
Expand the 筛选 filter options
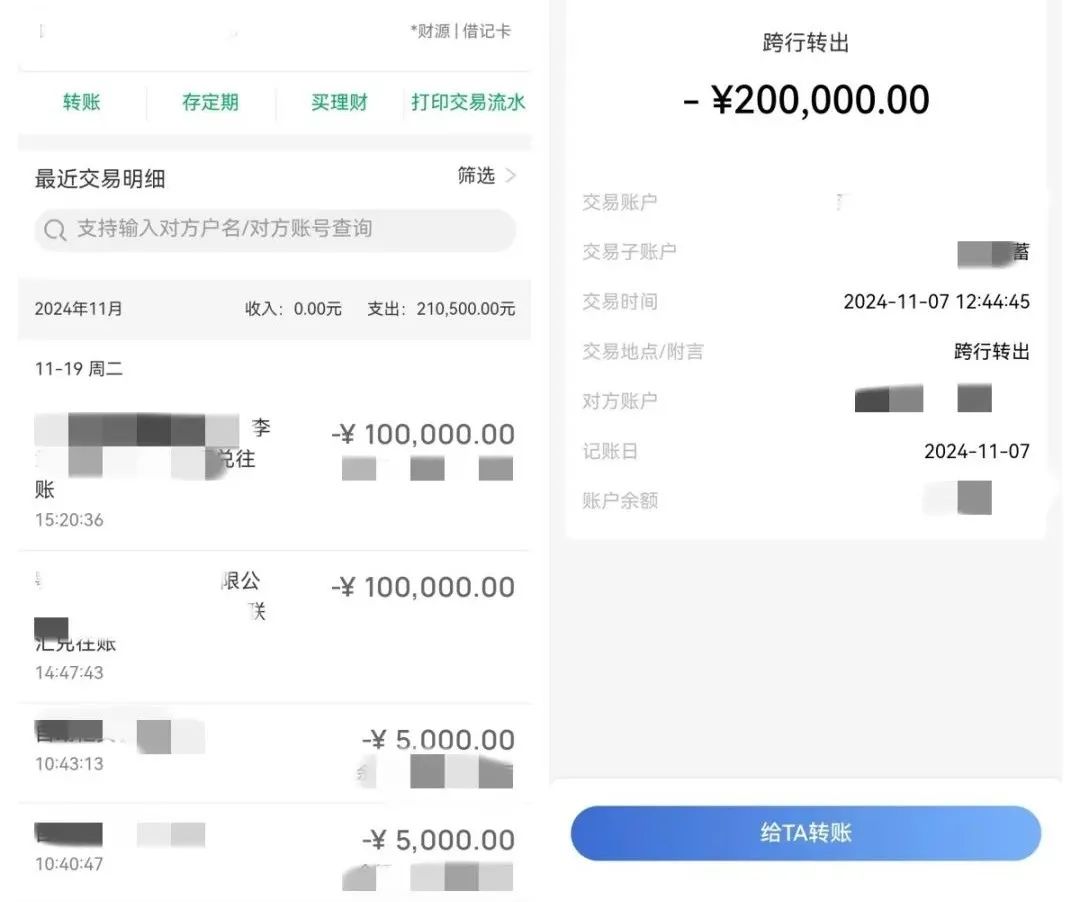[x=477, y=176]
